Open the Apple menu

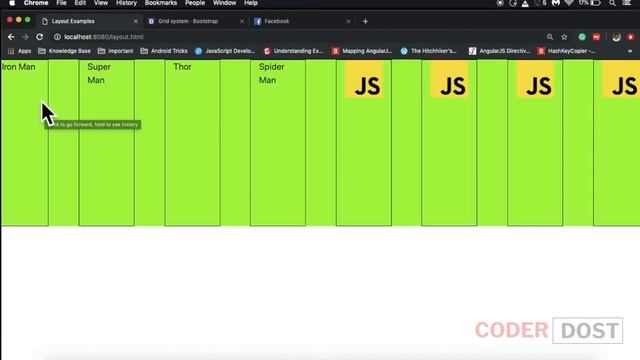[12, 3]
